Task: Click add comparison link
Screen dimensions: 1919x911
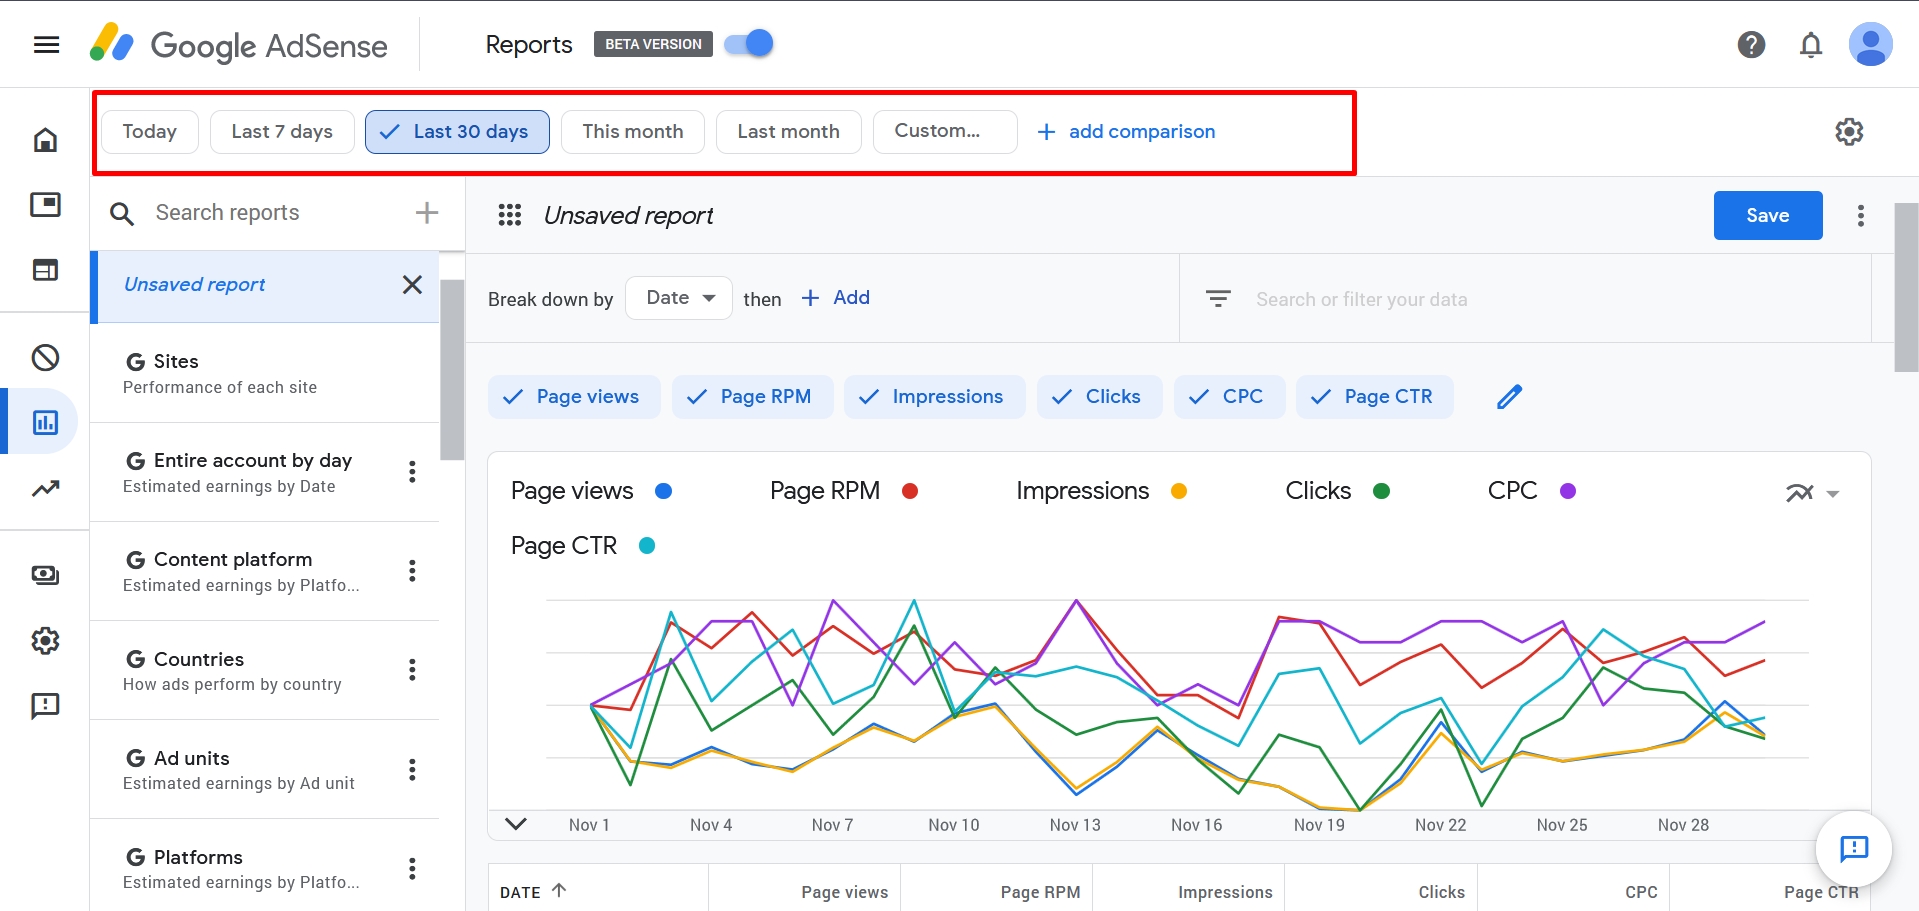Action: pos(1126,132)
